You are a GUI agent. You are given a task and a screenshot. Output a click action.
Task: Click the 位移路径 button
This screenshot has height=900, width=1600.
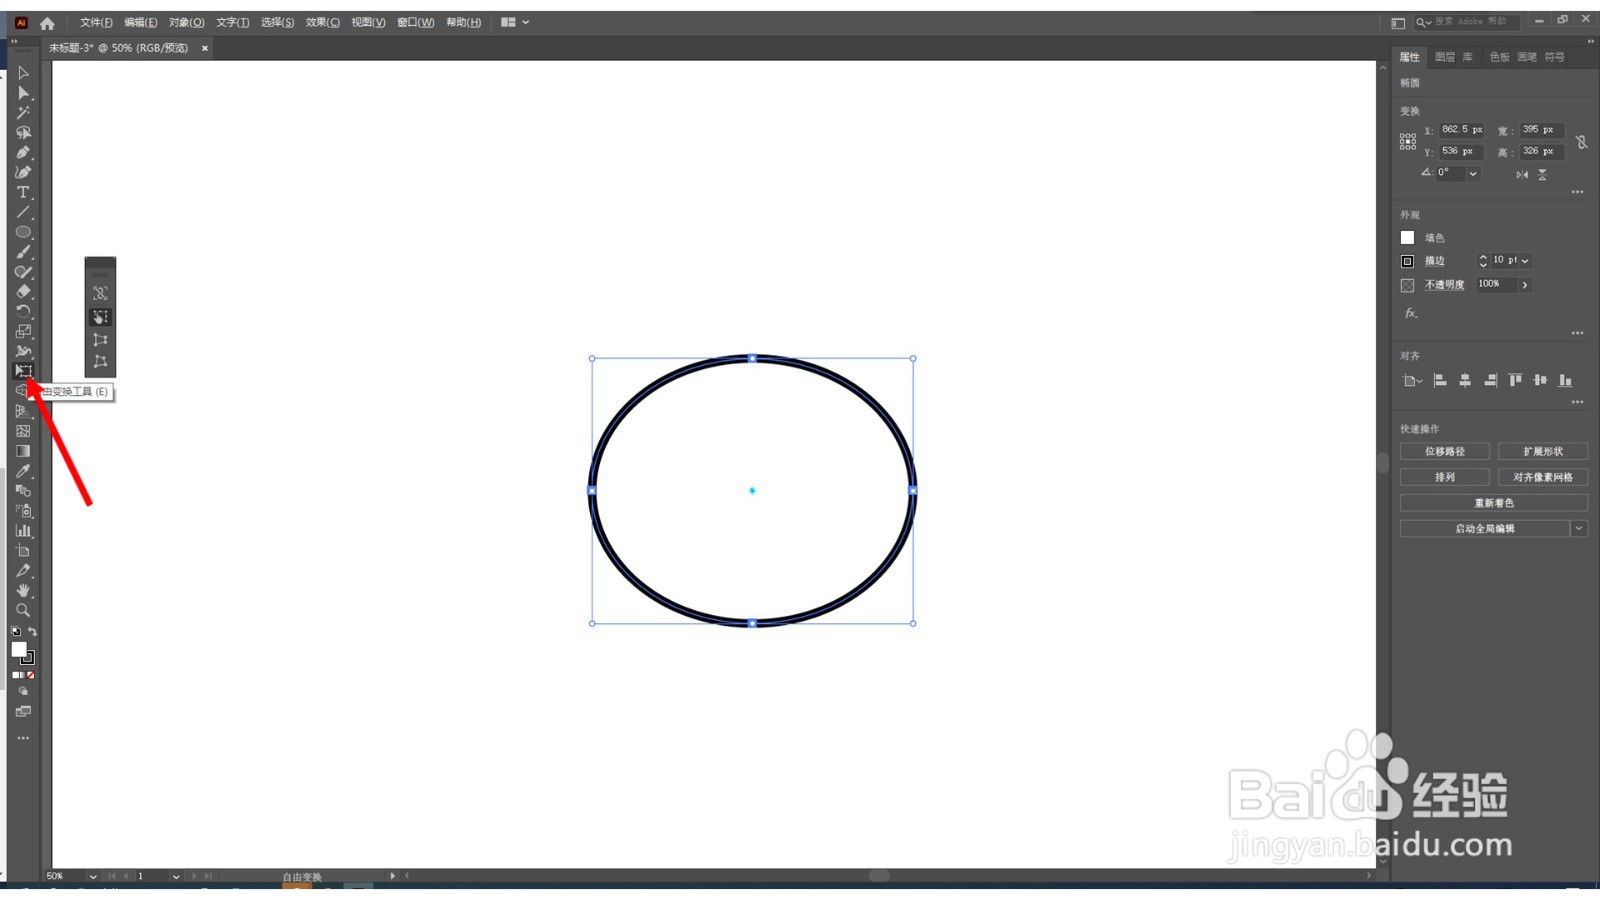(1445, 452)
